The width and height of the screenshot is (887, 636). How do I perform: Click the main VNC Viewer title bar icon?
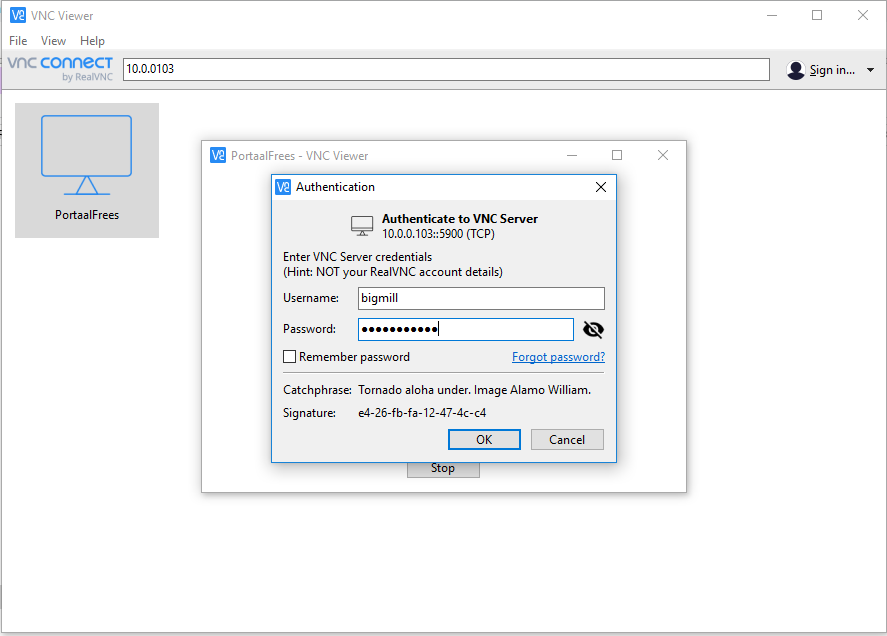click(x=18, y=15)
